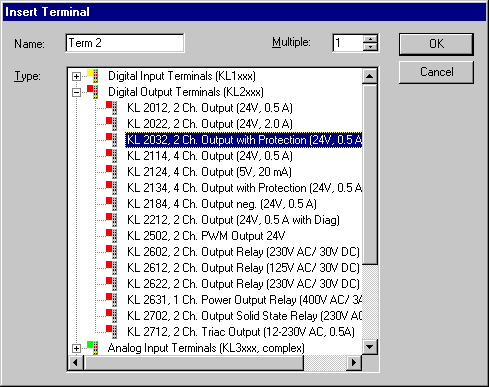
Task: Click the KL 2712 triac output icon
Action: [x=112, y=332]
